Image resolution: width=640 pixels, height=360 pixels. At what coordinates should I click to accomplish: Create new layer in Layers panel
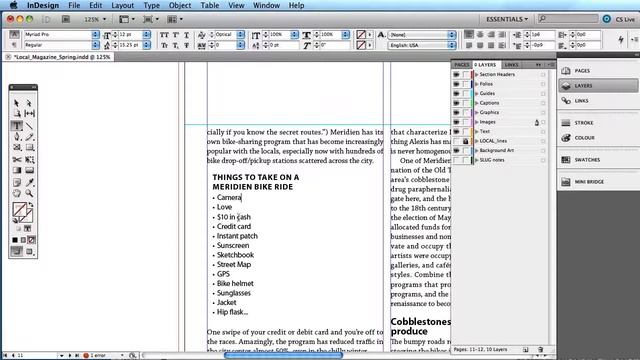tap(526, 350)
